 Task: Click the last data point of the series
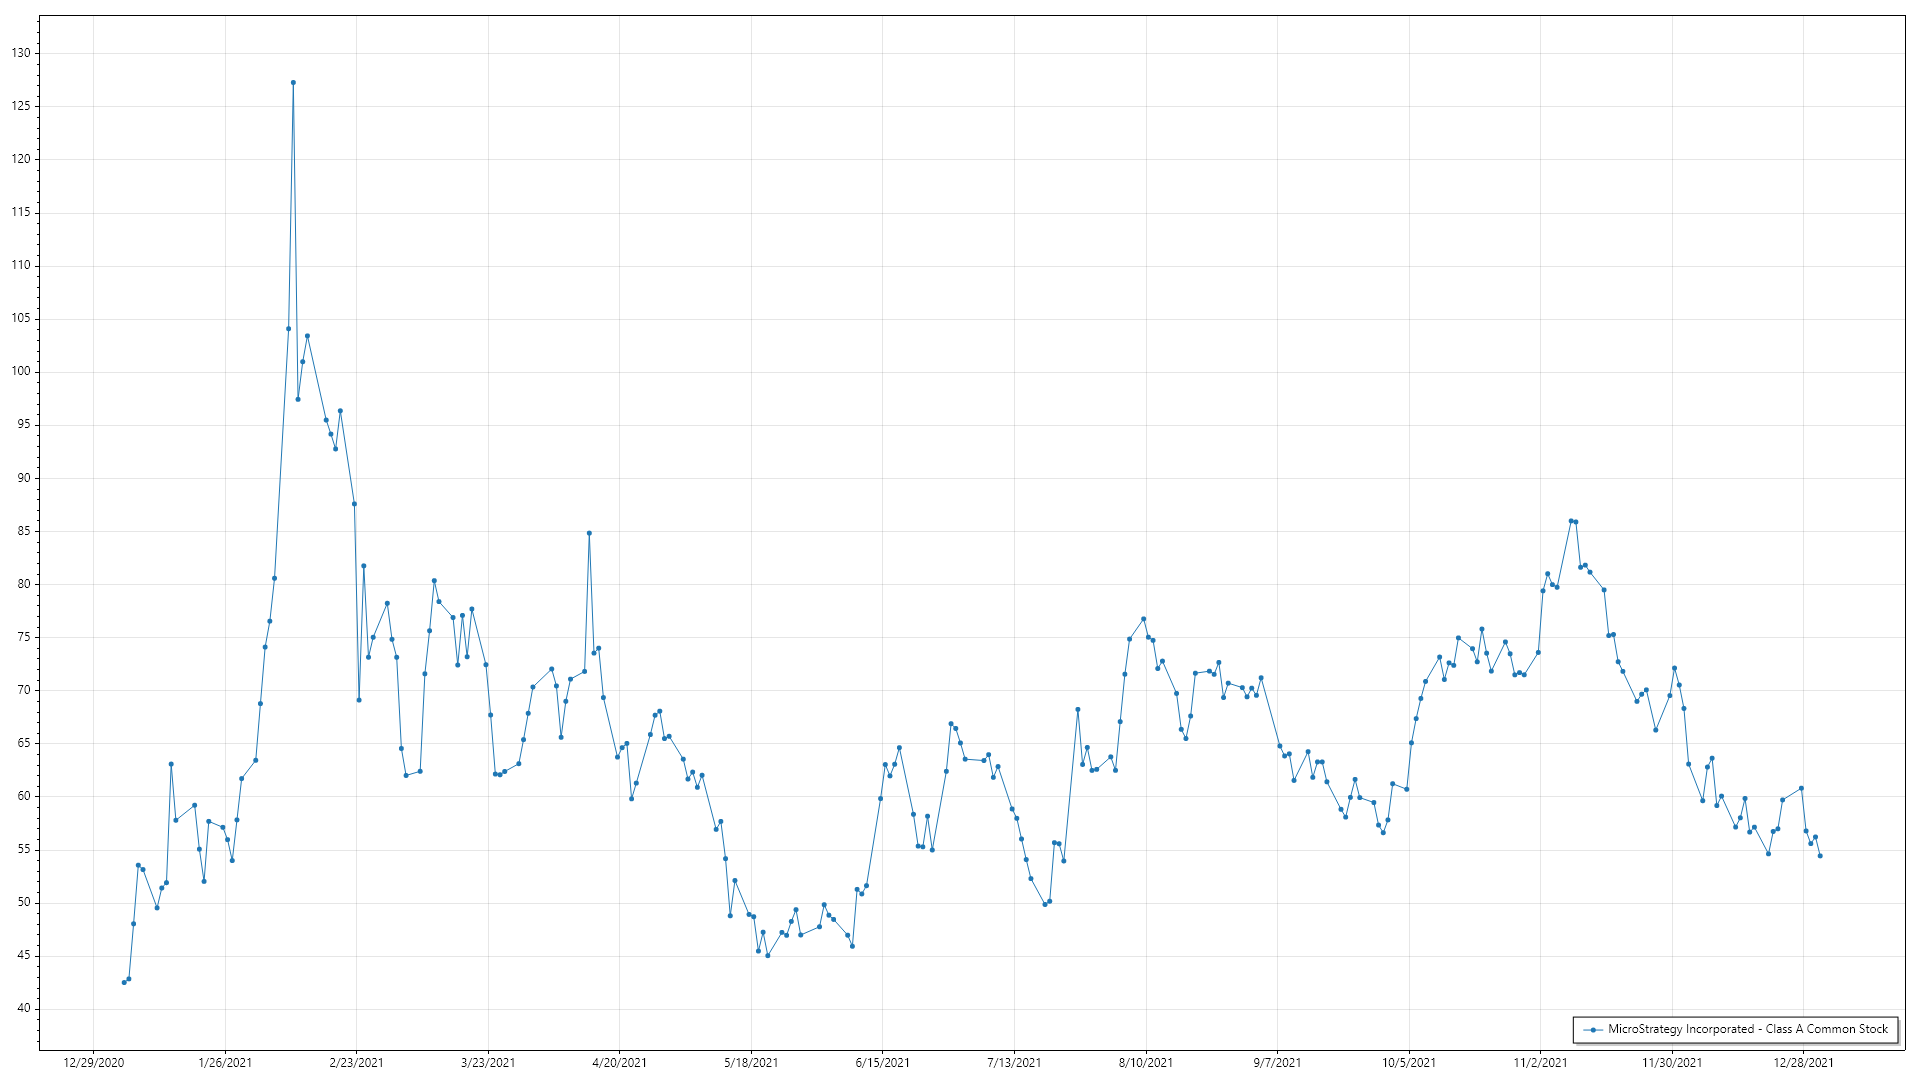(x=1820, y=856)
